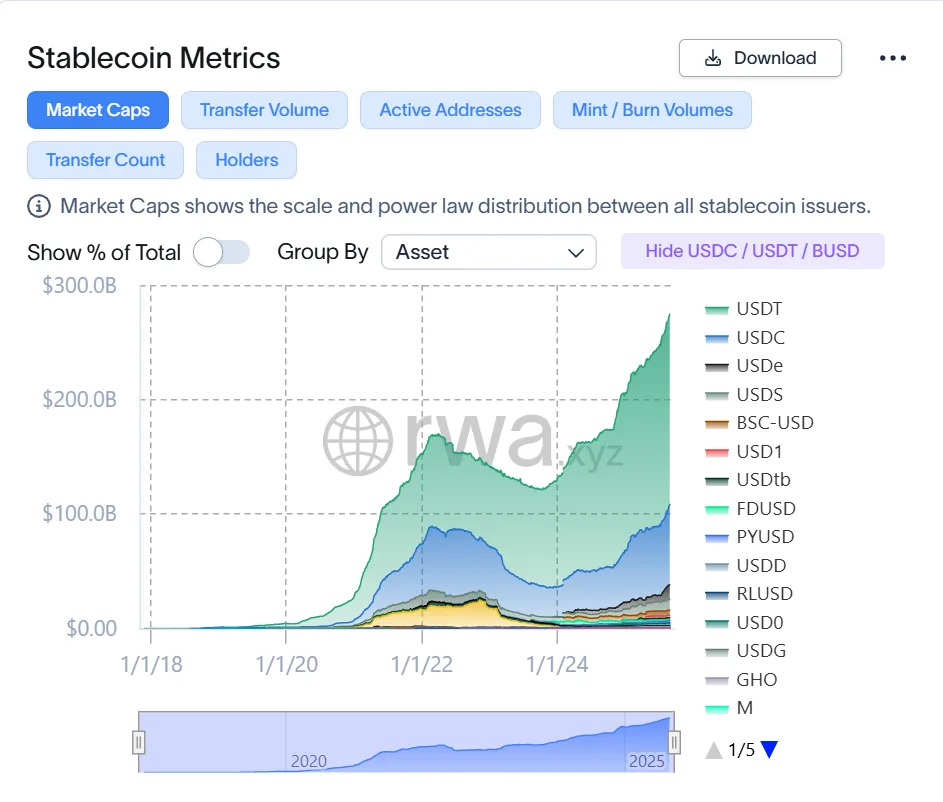
Task: Click the download icon next to Download text
Action: 714,58
